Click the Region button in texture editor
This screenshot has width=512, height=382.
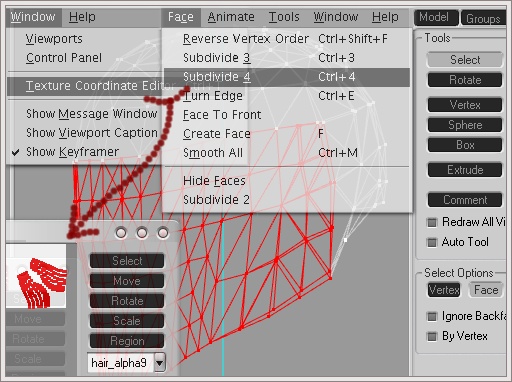coord(127,341)
